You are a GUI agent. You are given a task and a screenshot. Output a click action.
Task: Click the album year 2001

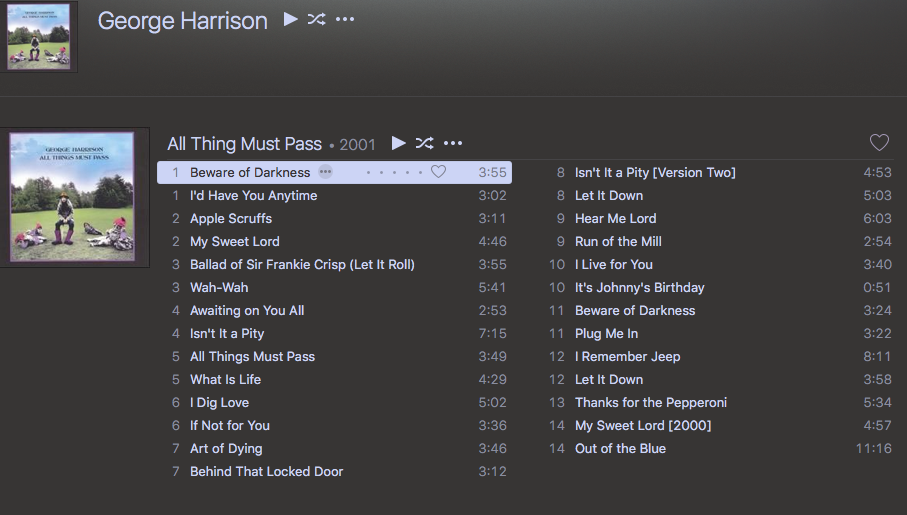click(x=357, y=145)
